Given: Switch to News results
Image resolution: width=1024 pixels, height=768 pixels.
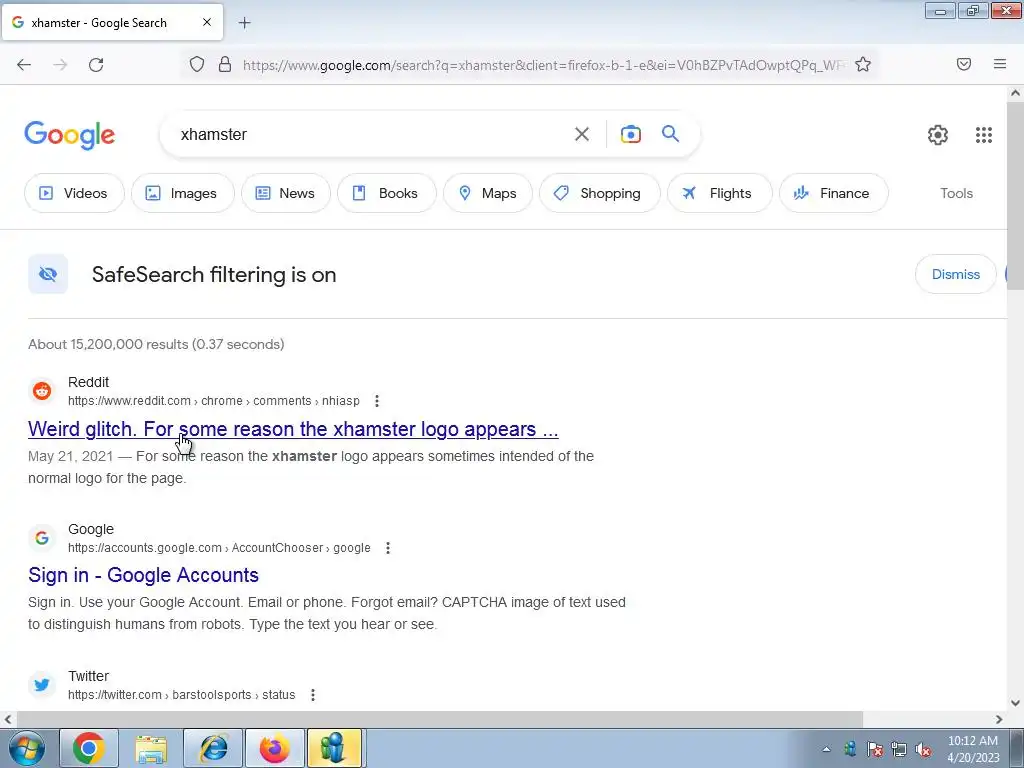Looking at the screenshot, I should (285, 193).
